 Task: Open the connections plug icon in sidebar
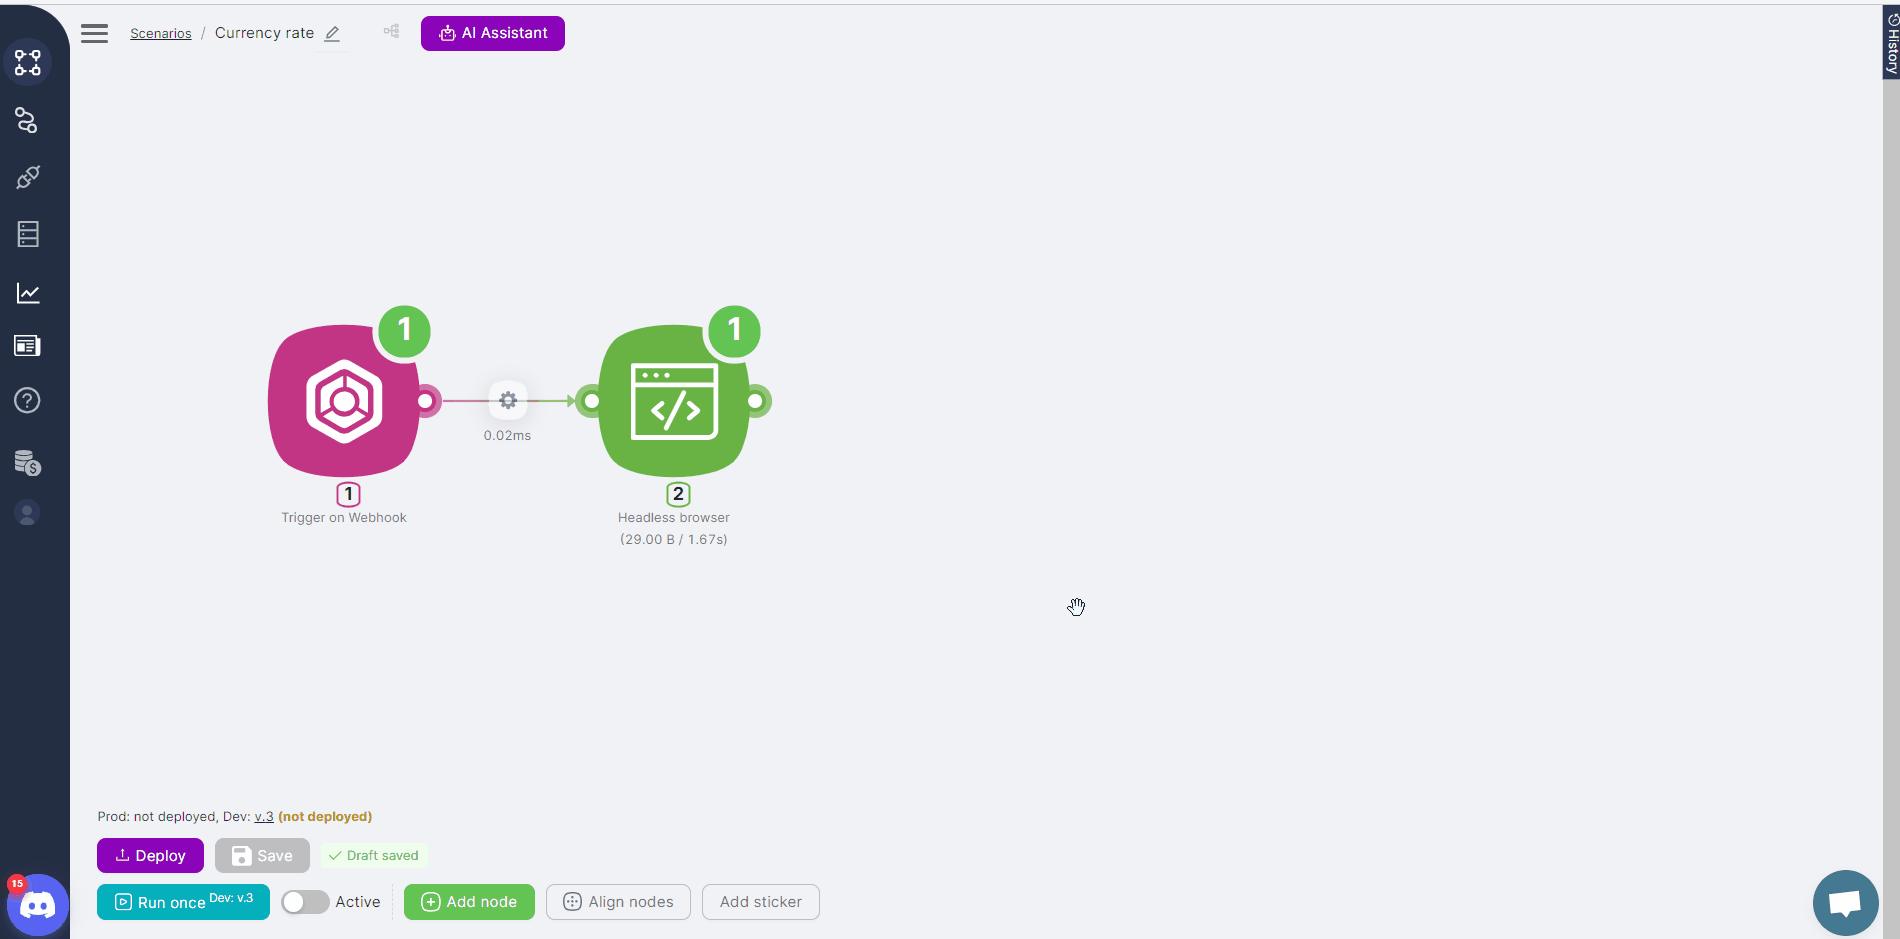coord(28,177)
